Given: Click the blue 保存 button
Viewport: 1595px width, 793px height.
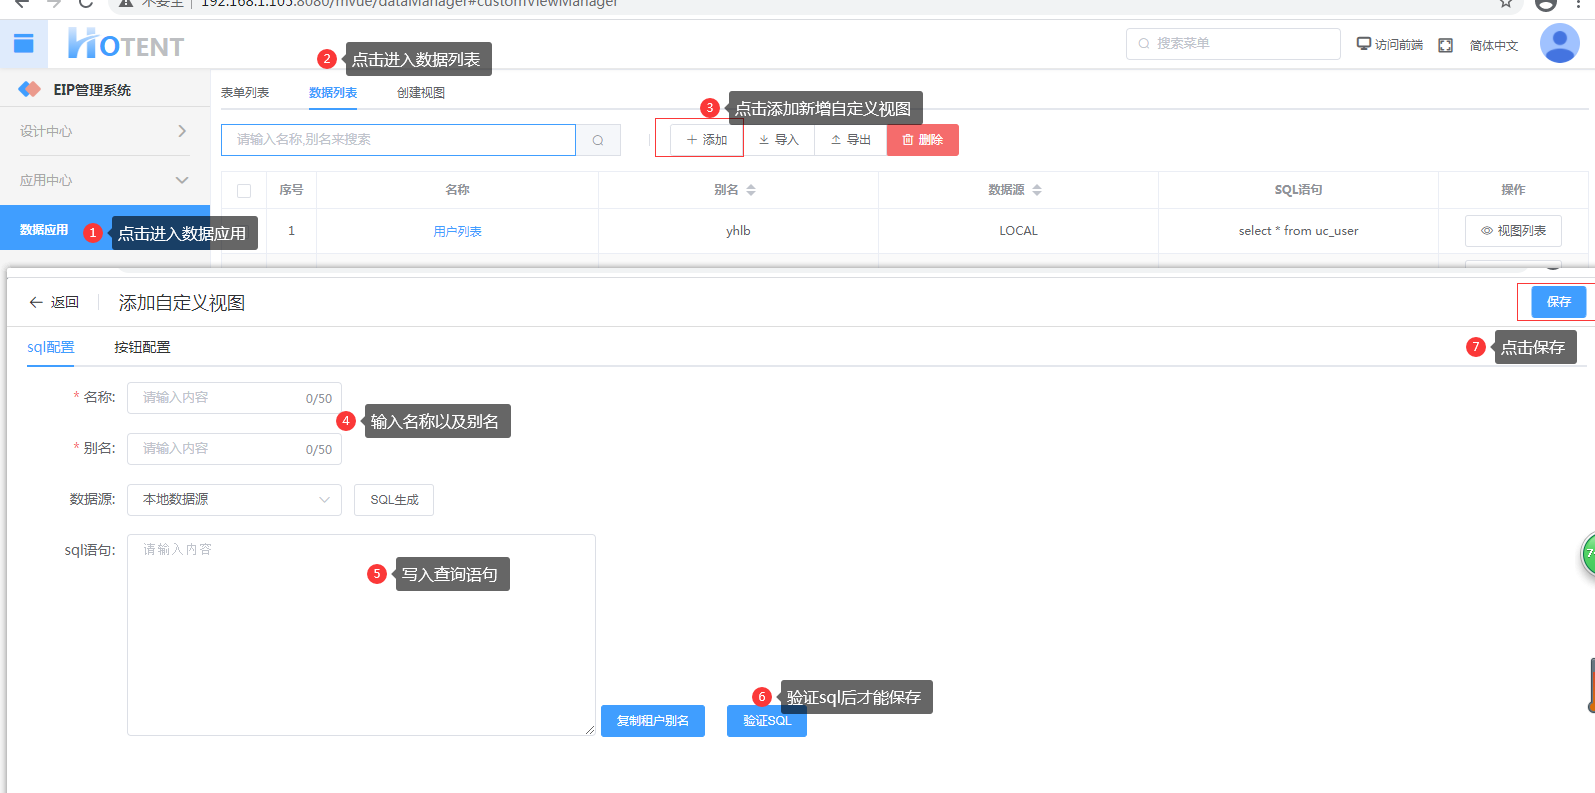Looking at the screenshot, I should coord(1558,302).
